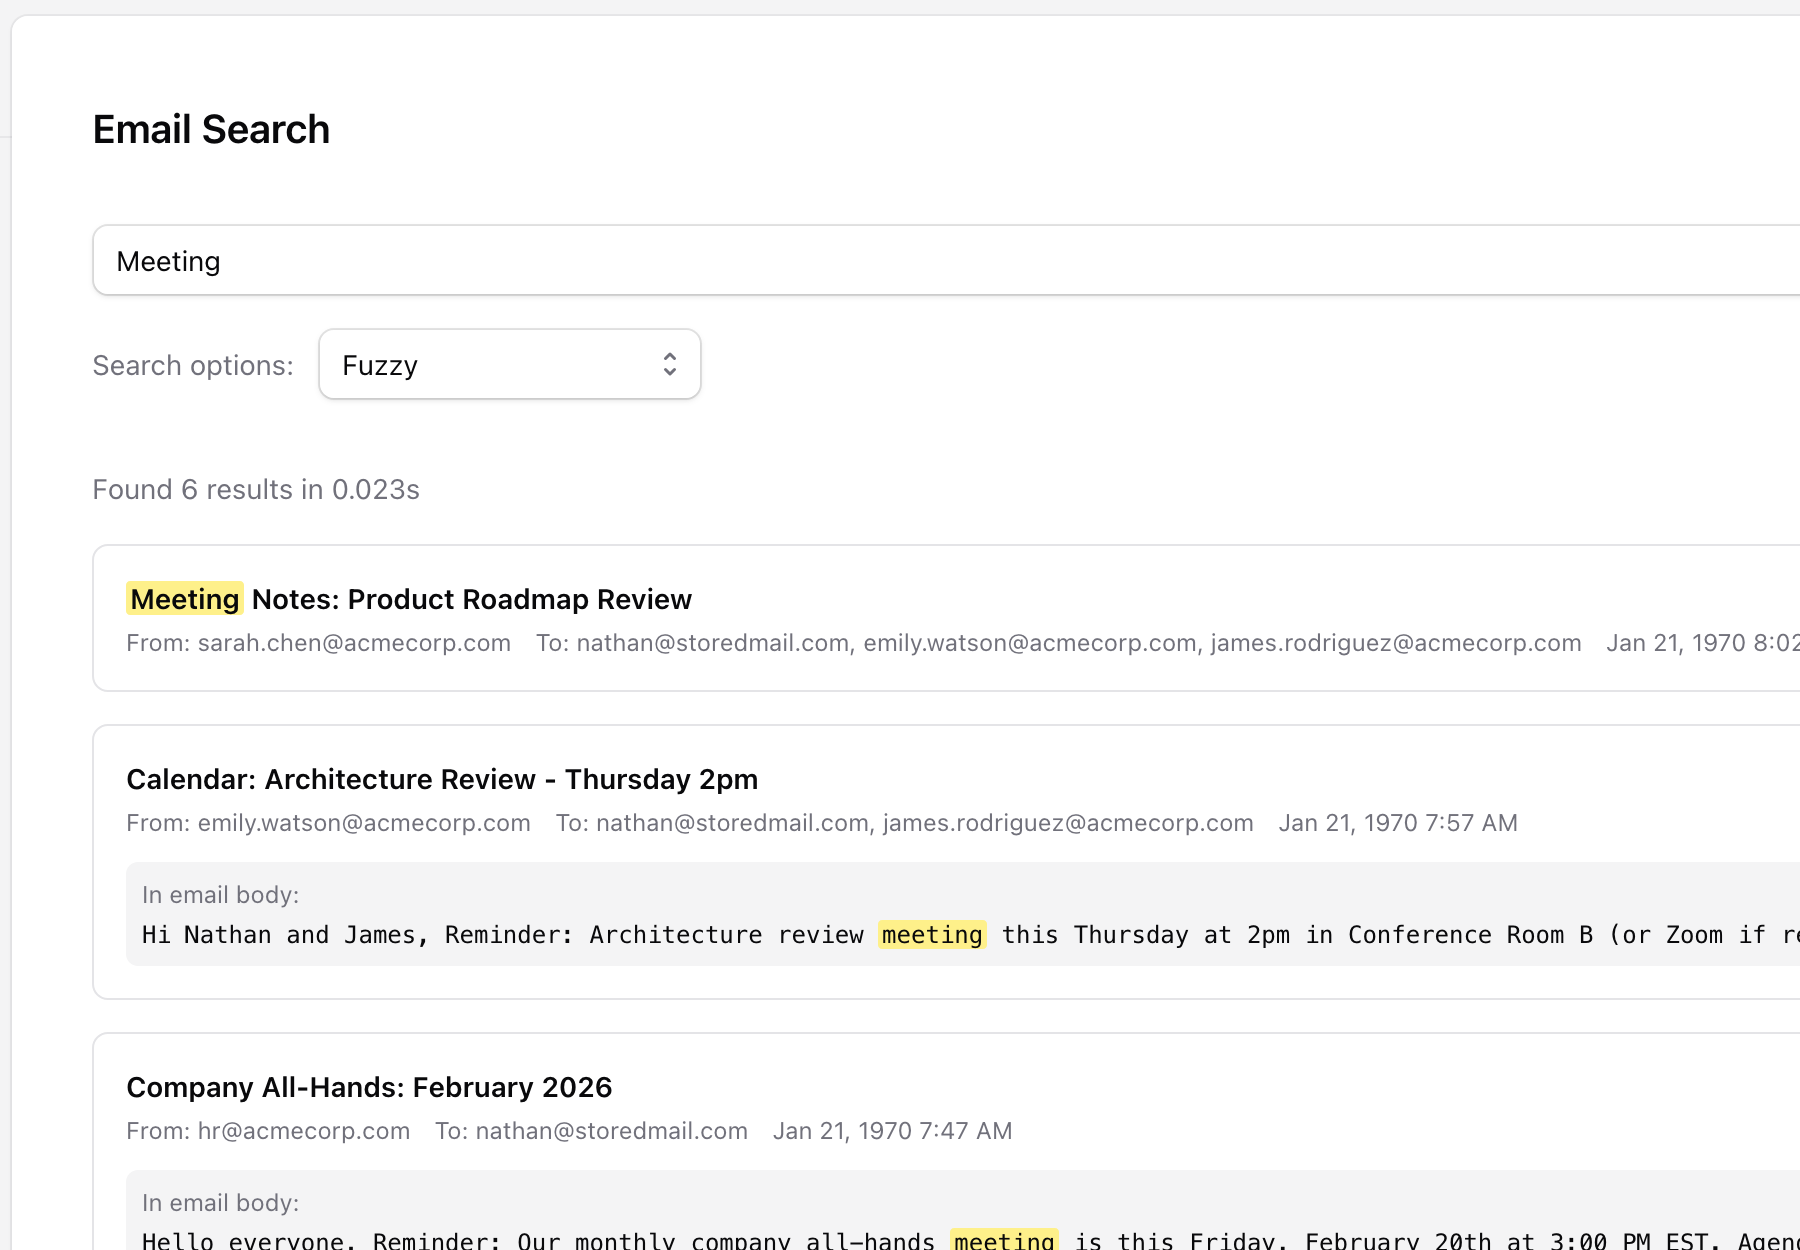Click the Meeting search input field
Viewport: 1800px width, 1250px height.
pyautogui.click(x=900, y=261)
